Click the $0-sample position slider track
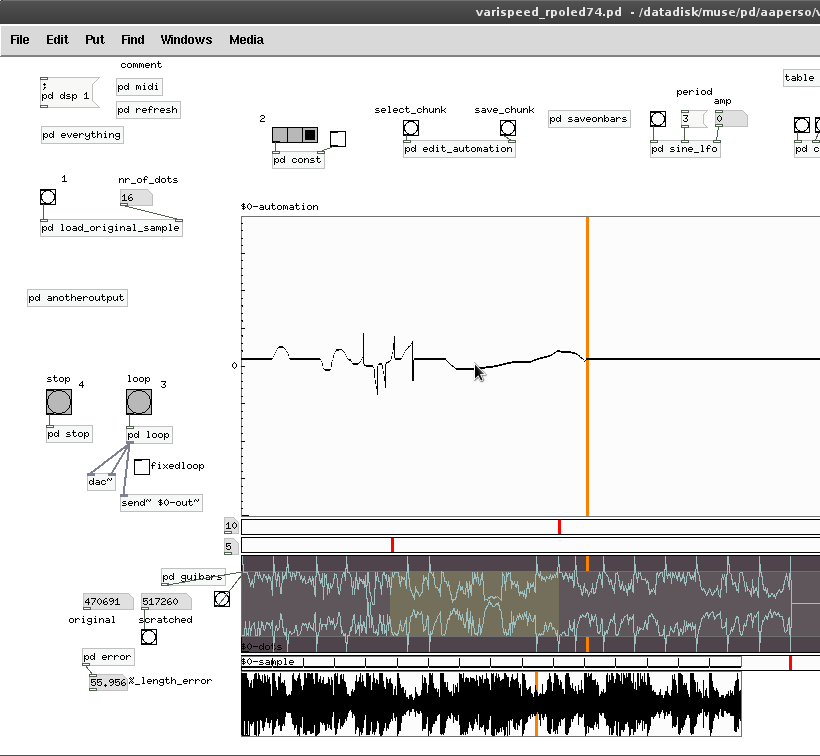 pos(530,662)
